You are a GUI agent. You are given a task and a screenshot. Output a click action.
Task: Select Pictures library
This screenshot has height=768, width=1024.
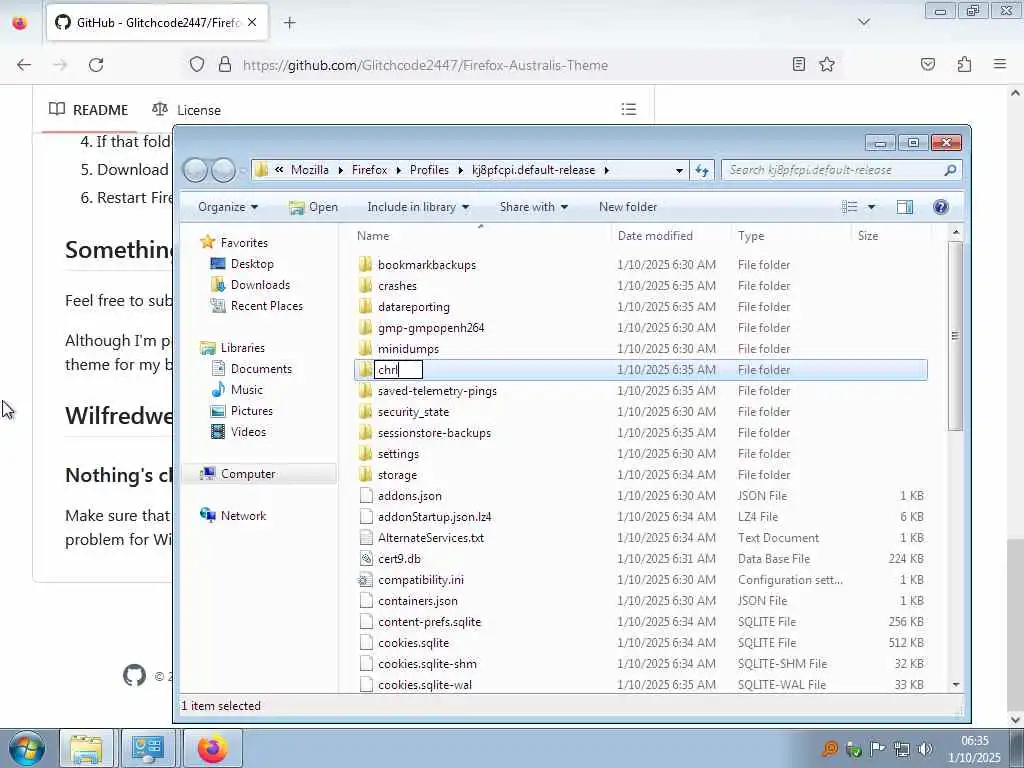tap(242, 411)
